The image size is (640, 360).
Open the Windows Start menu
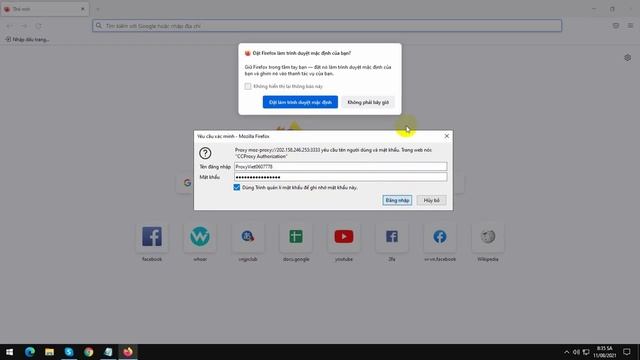click(9, 352)
